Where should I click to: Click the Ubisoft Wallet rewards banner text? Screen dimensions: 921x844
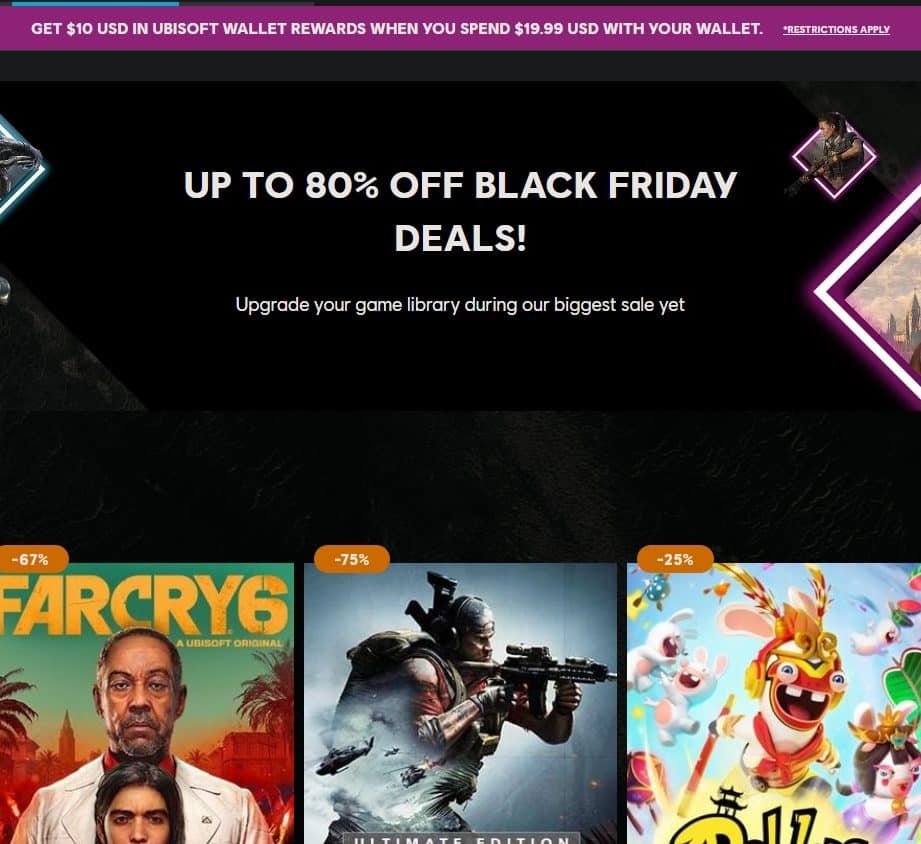[396, 29]
